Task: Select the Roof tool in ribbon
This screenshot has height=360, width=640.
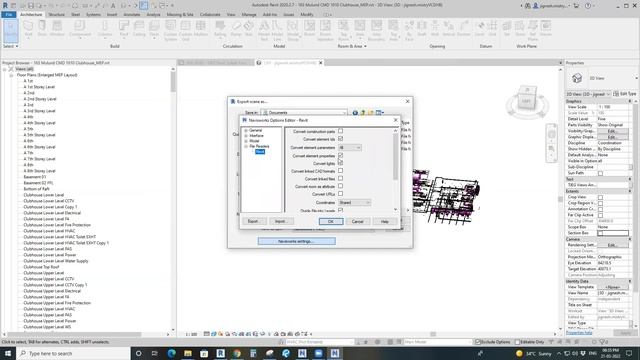Action: pyautogui.click(x=124, y=29)
